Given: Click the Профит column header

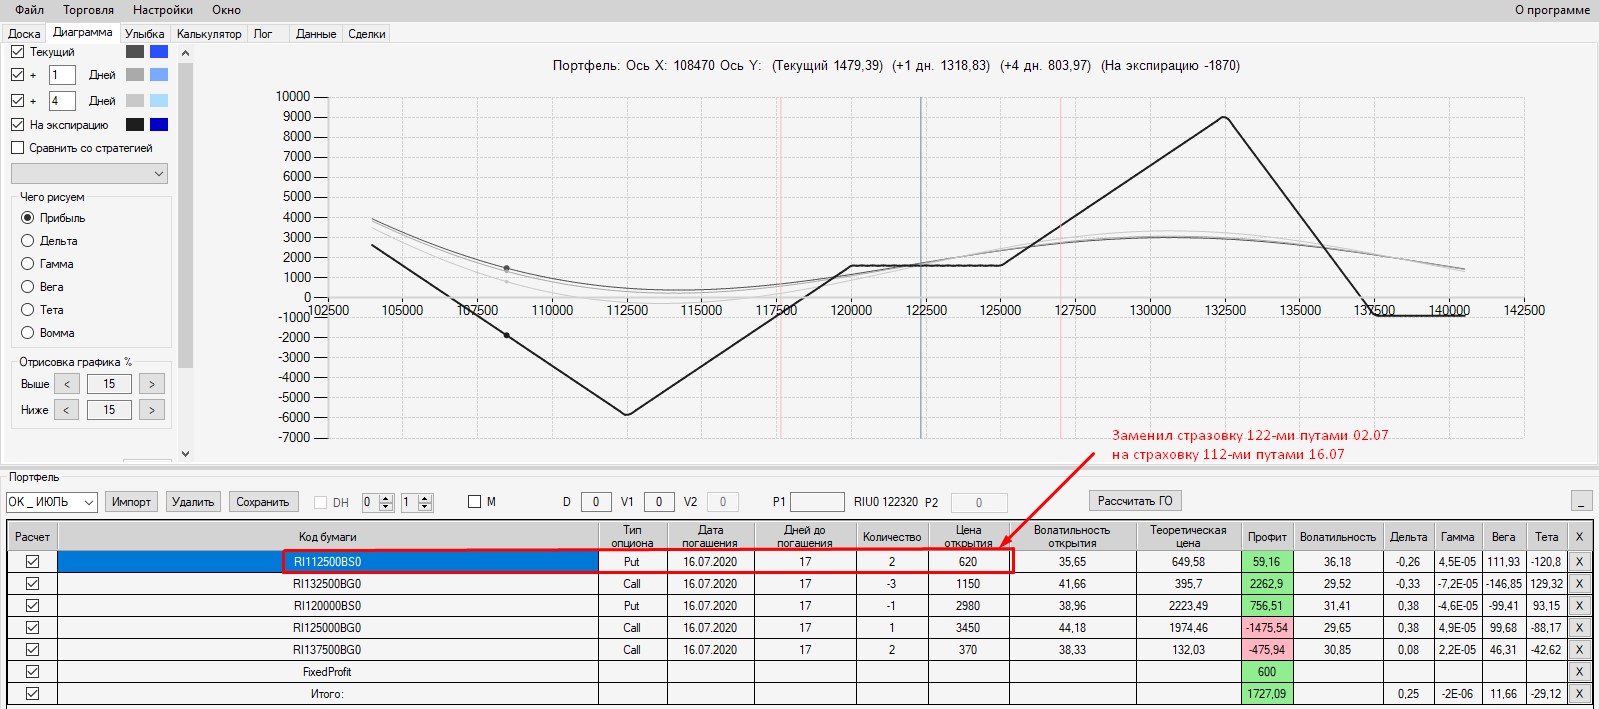Looking at the screenshot, I should point(1267,537).
